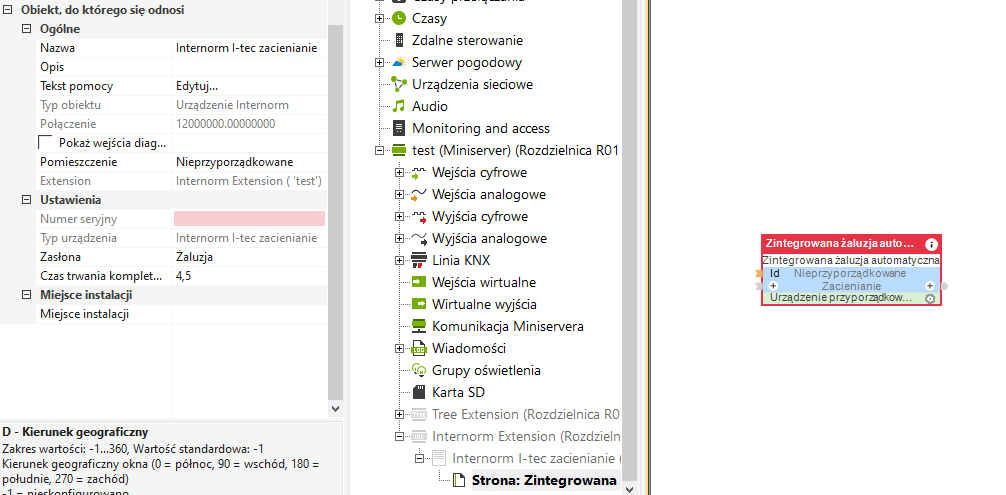The height and width of the screenshot is (495, 1006).
Task: Click the Audio music note icon
Action: pos(399,106)
